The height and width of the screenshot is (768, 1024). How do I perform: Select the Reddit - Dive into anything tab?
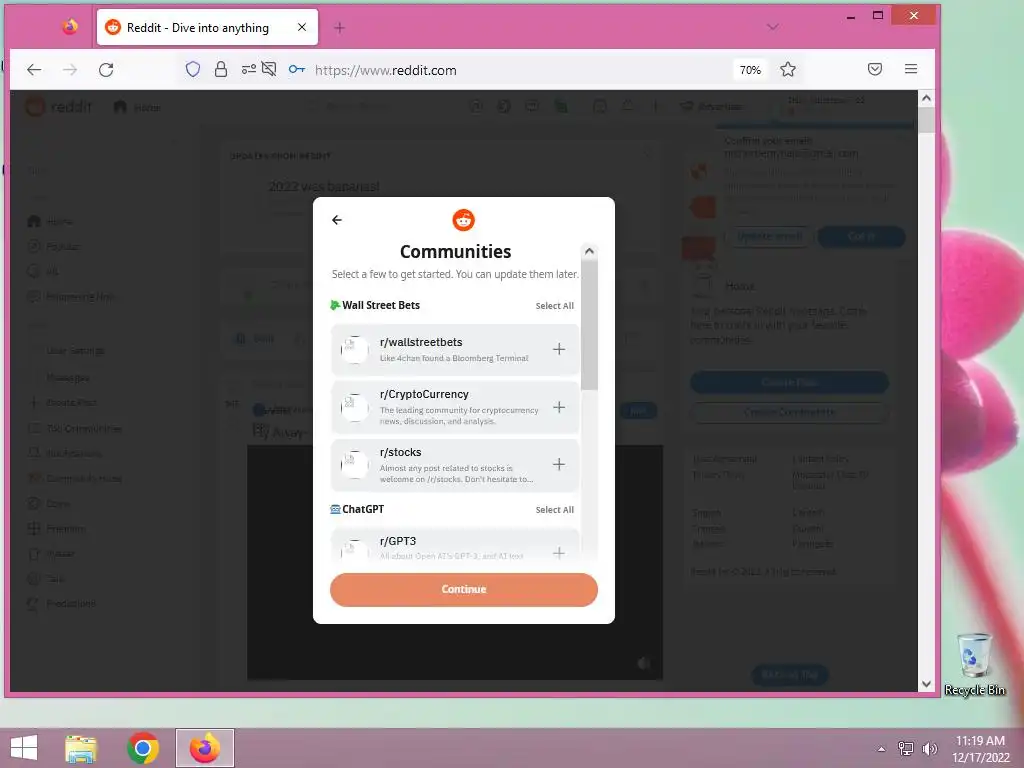tap(207, 27)
